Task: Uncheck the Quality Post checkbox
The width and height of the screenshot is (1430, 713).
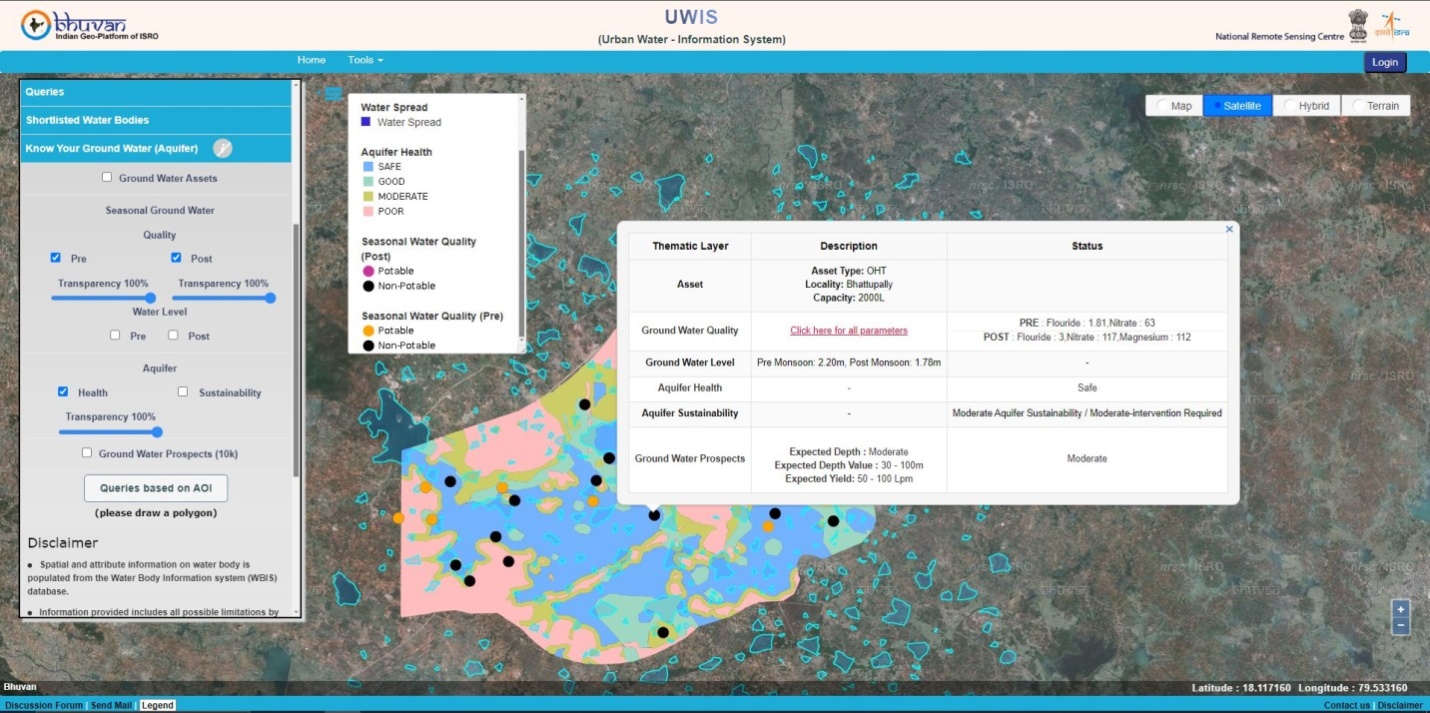Action: (x=176, y=258)
